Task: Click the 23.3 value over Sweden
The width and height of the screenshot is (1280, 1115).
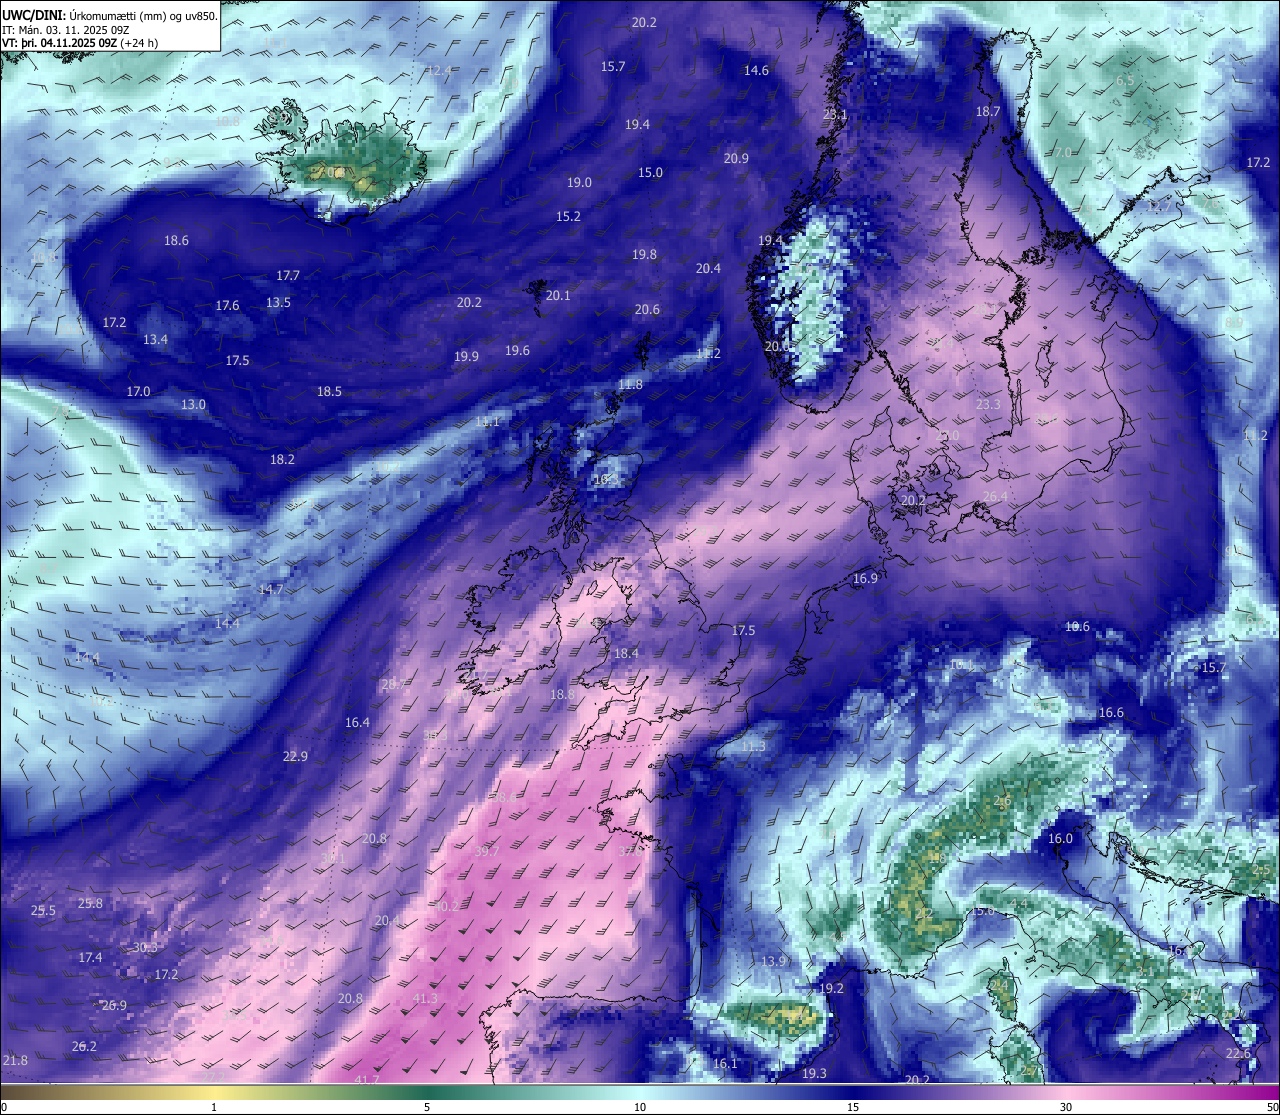Action: [x=988, y=404]
